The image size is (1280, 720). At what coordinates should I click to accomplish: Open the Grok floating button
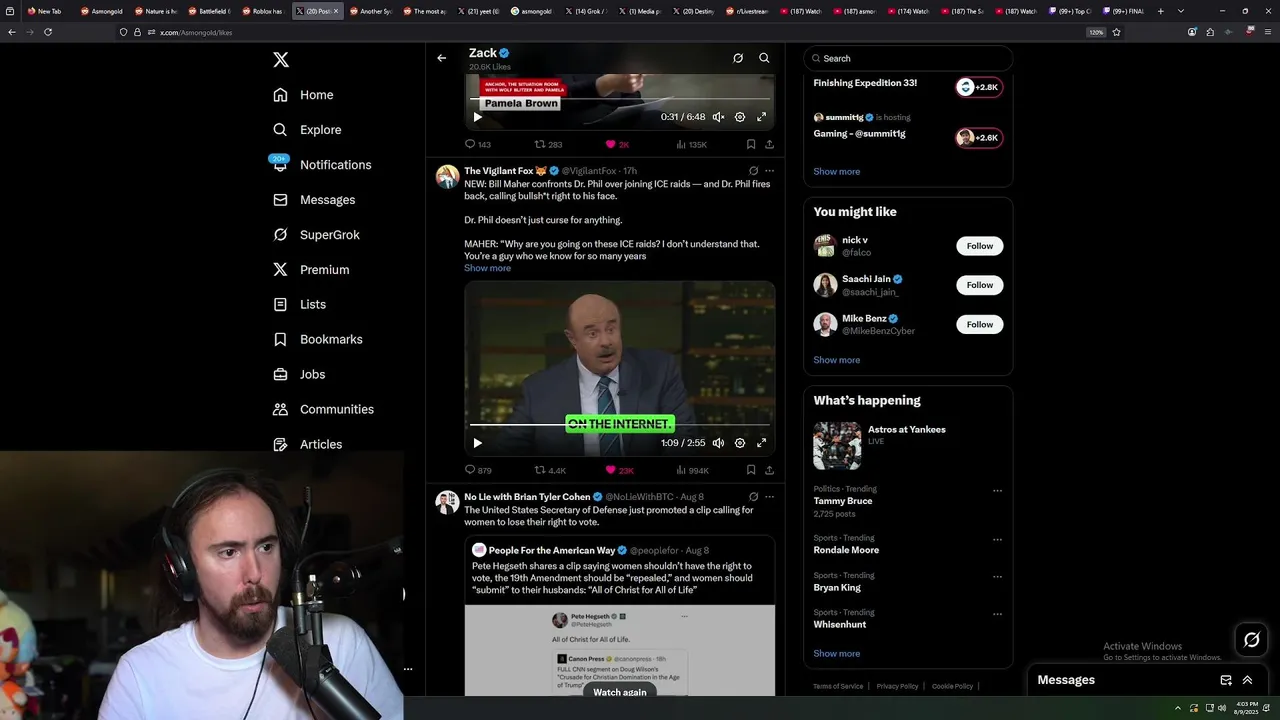tap(1251, 640)
